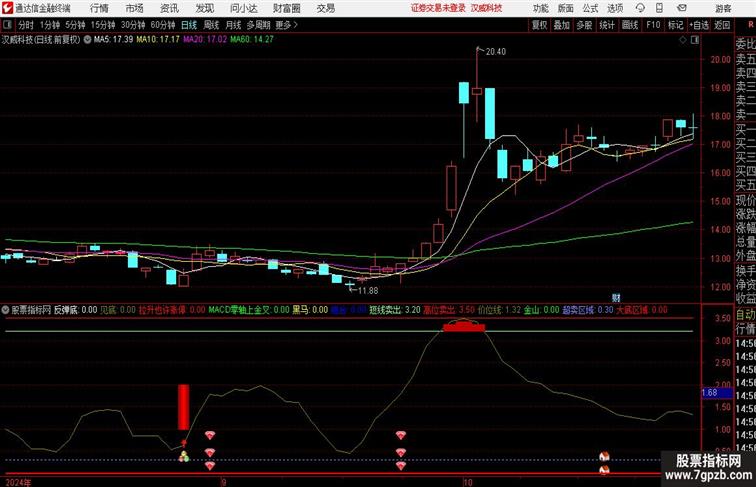The height and width of the screenshot is (487, 756).
Task: Click 证券交易未登录 login status link
Action: pos(438,8)
